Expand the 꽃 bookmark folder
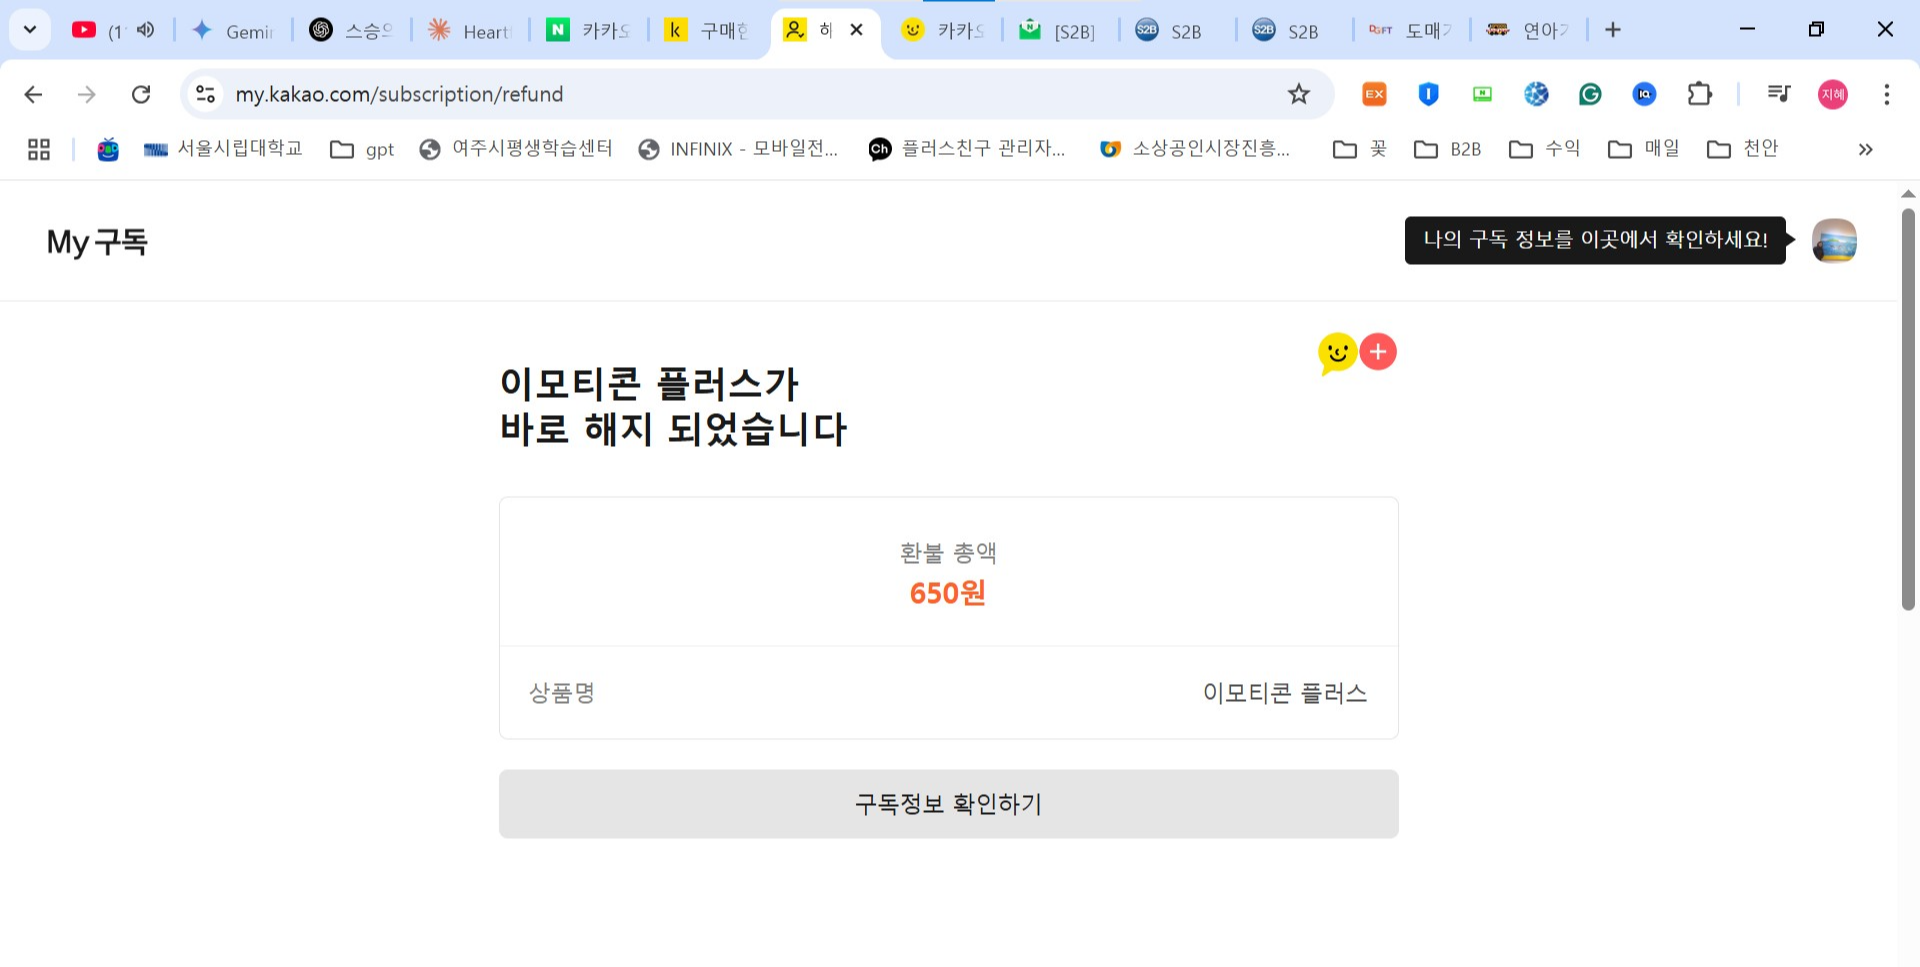 pyautogui.click(x=1361, y=149)
